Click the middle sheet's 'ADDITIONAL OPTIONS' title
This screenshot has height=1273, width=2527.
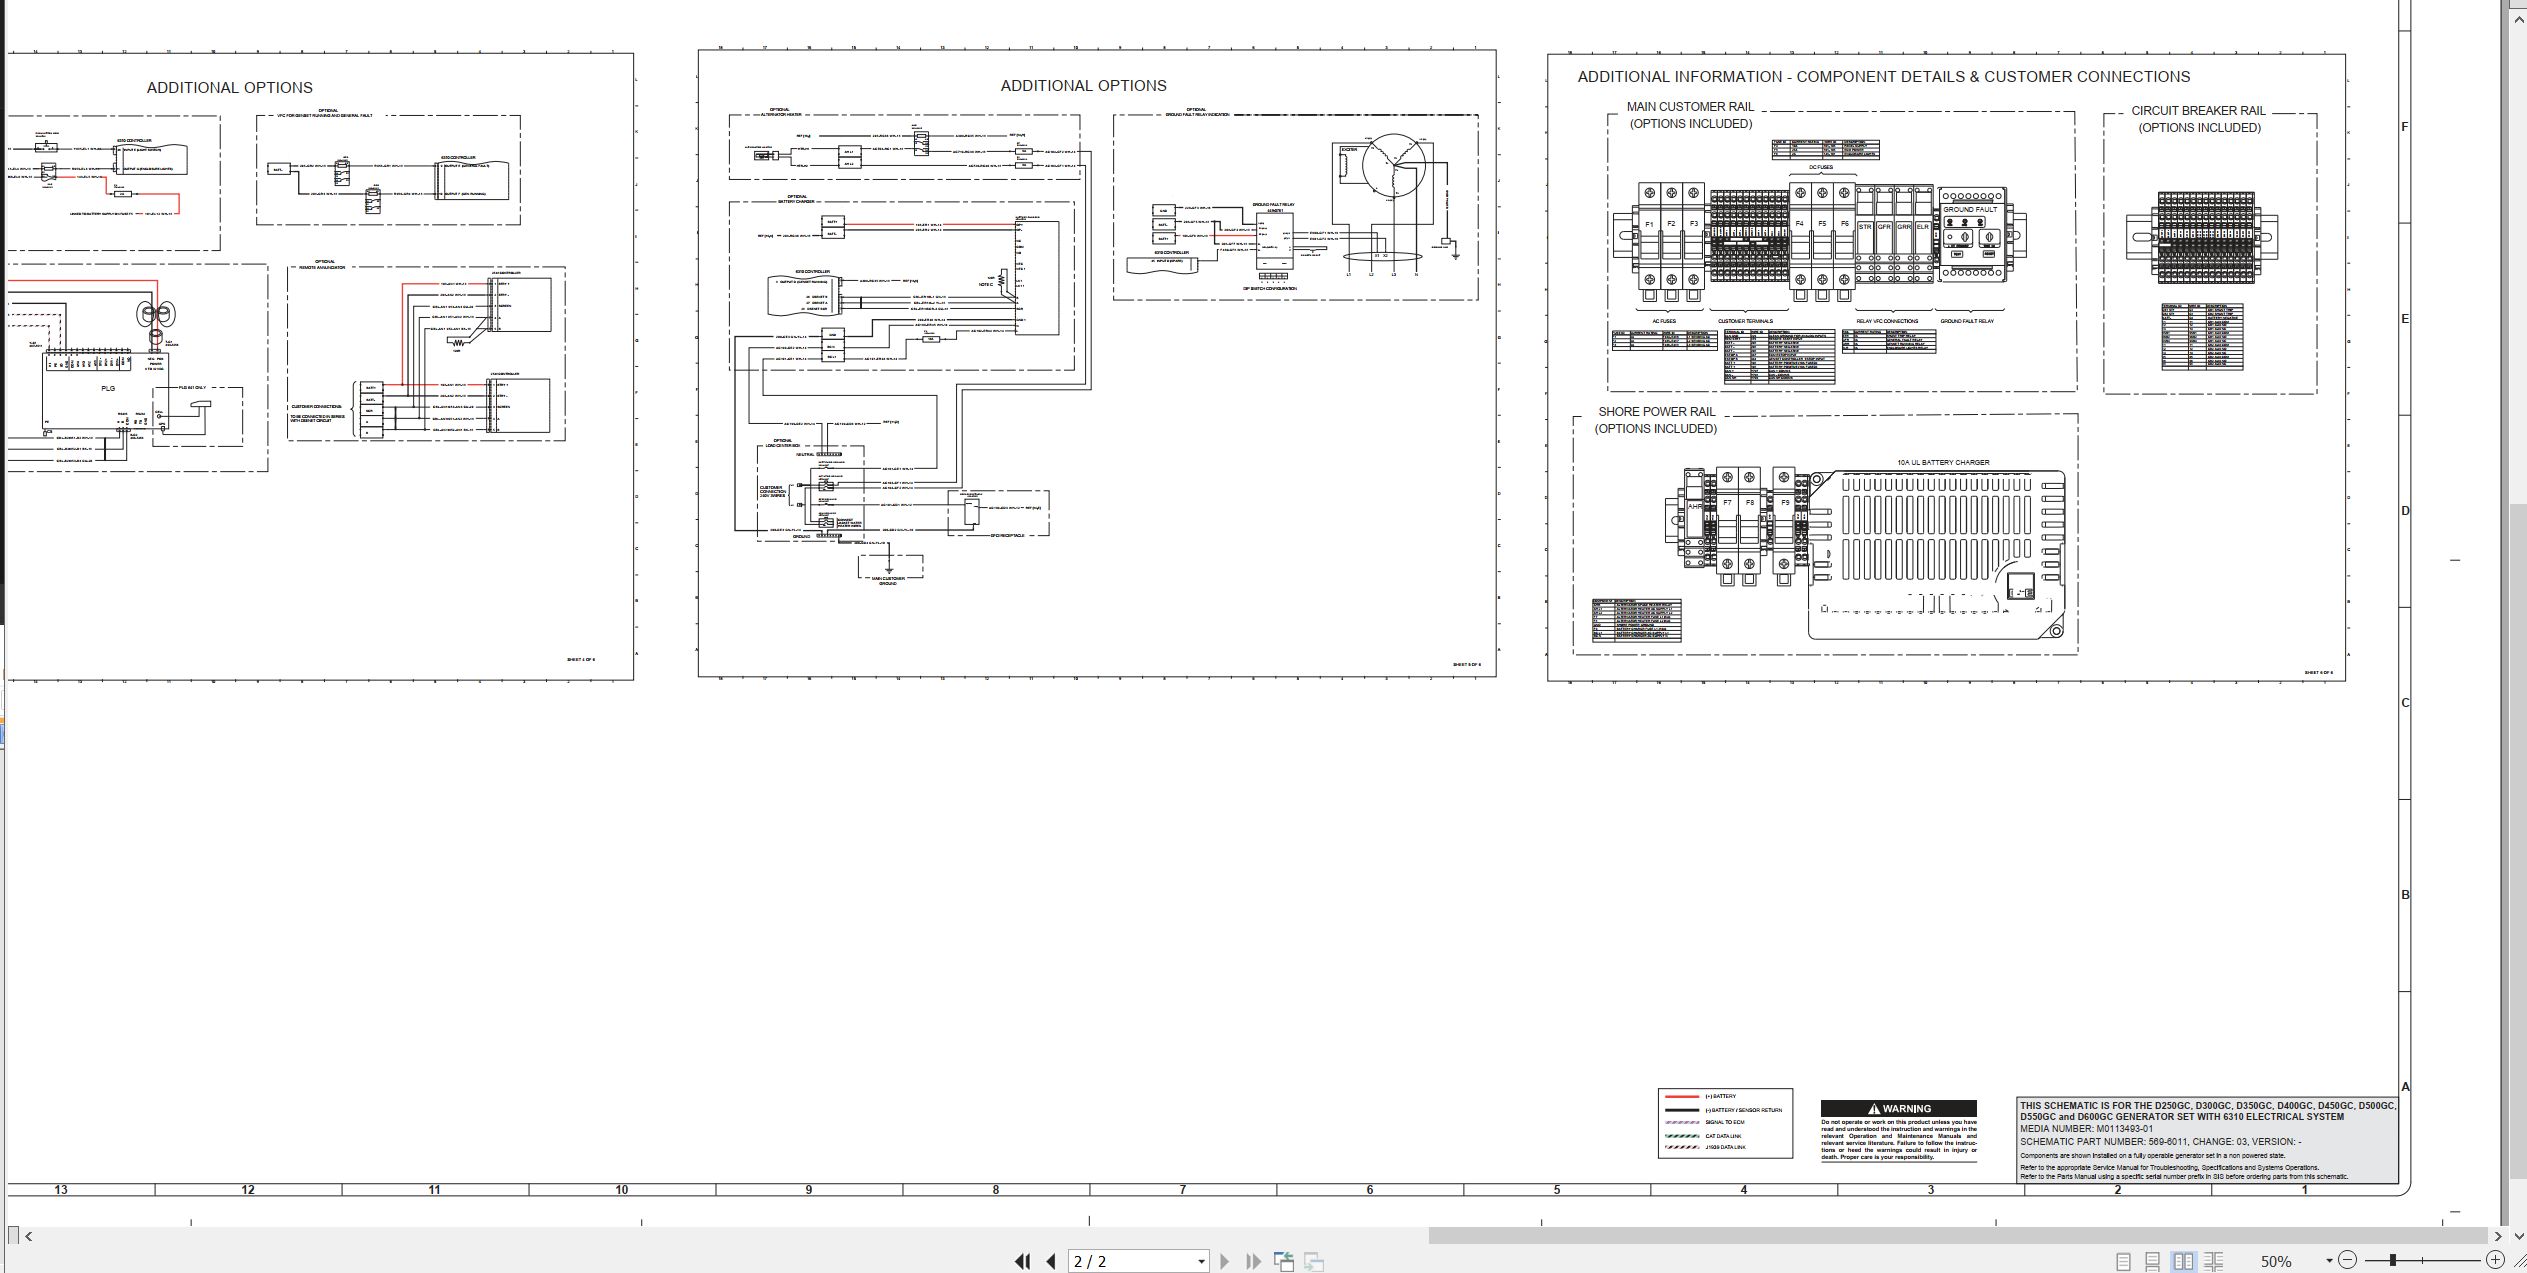click(x=1083, y=86)
